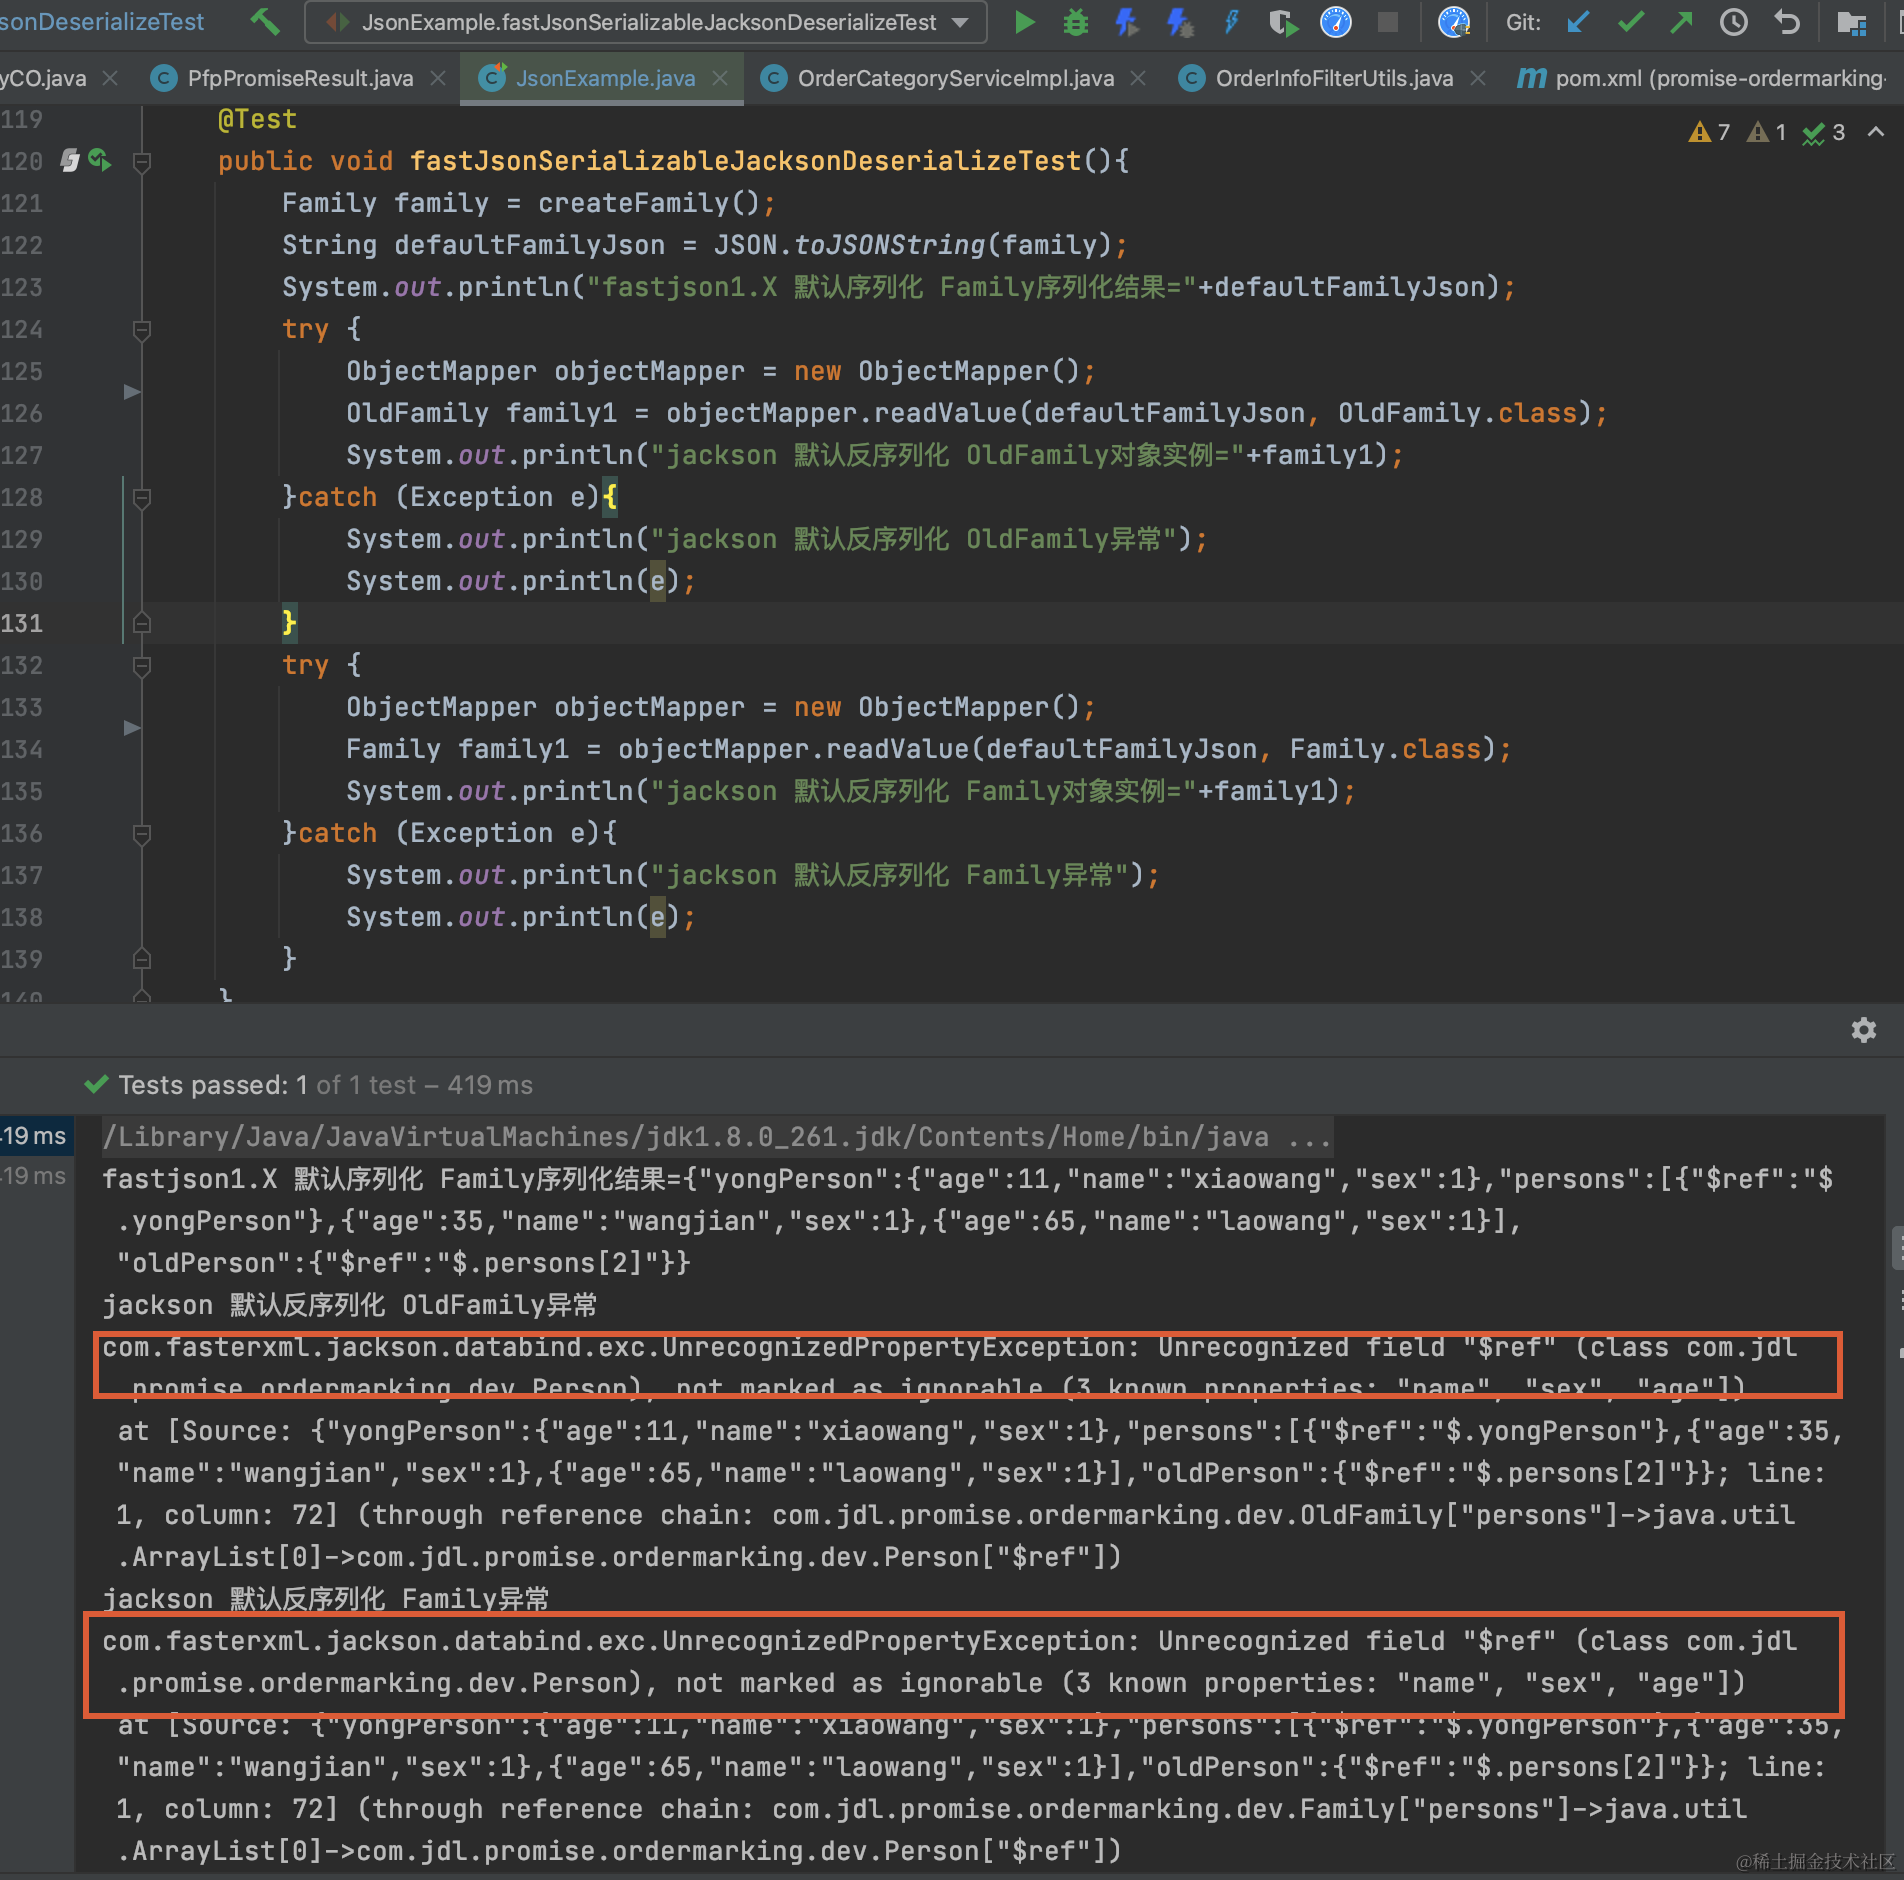Collapse inspections widget chevron
This screenshot has width=1904, height=1880.
pyautogui.click(x=1876, y=132)
